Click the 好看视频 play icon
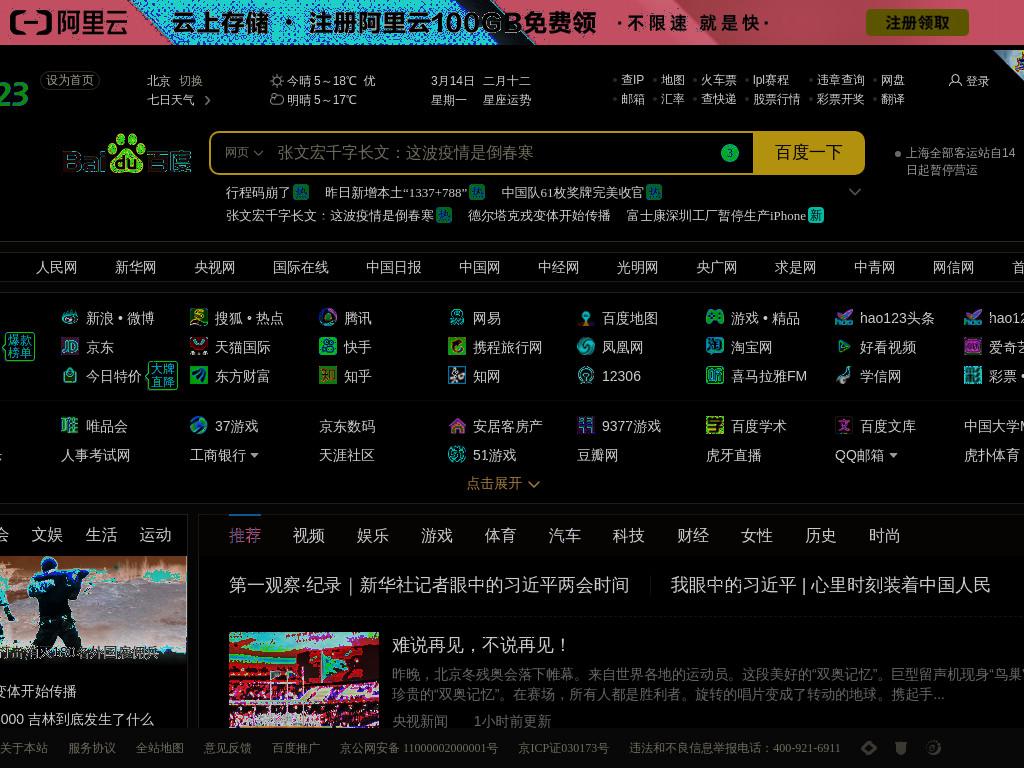1024x768 pixels. coord(844,347)
